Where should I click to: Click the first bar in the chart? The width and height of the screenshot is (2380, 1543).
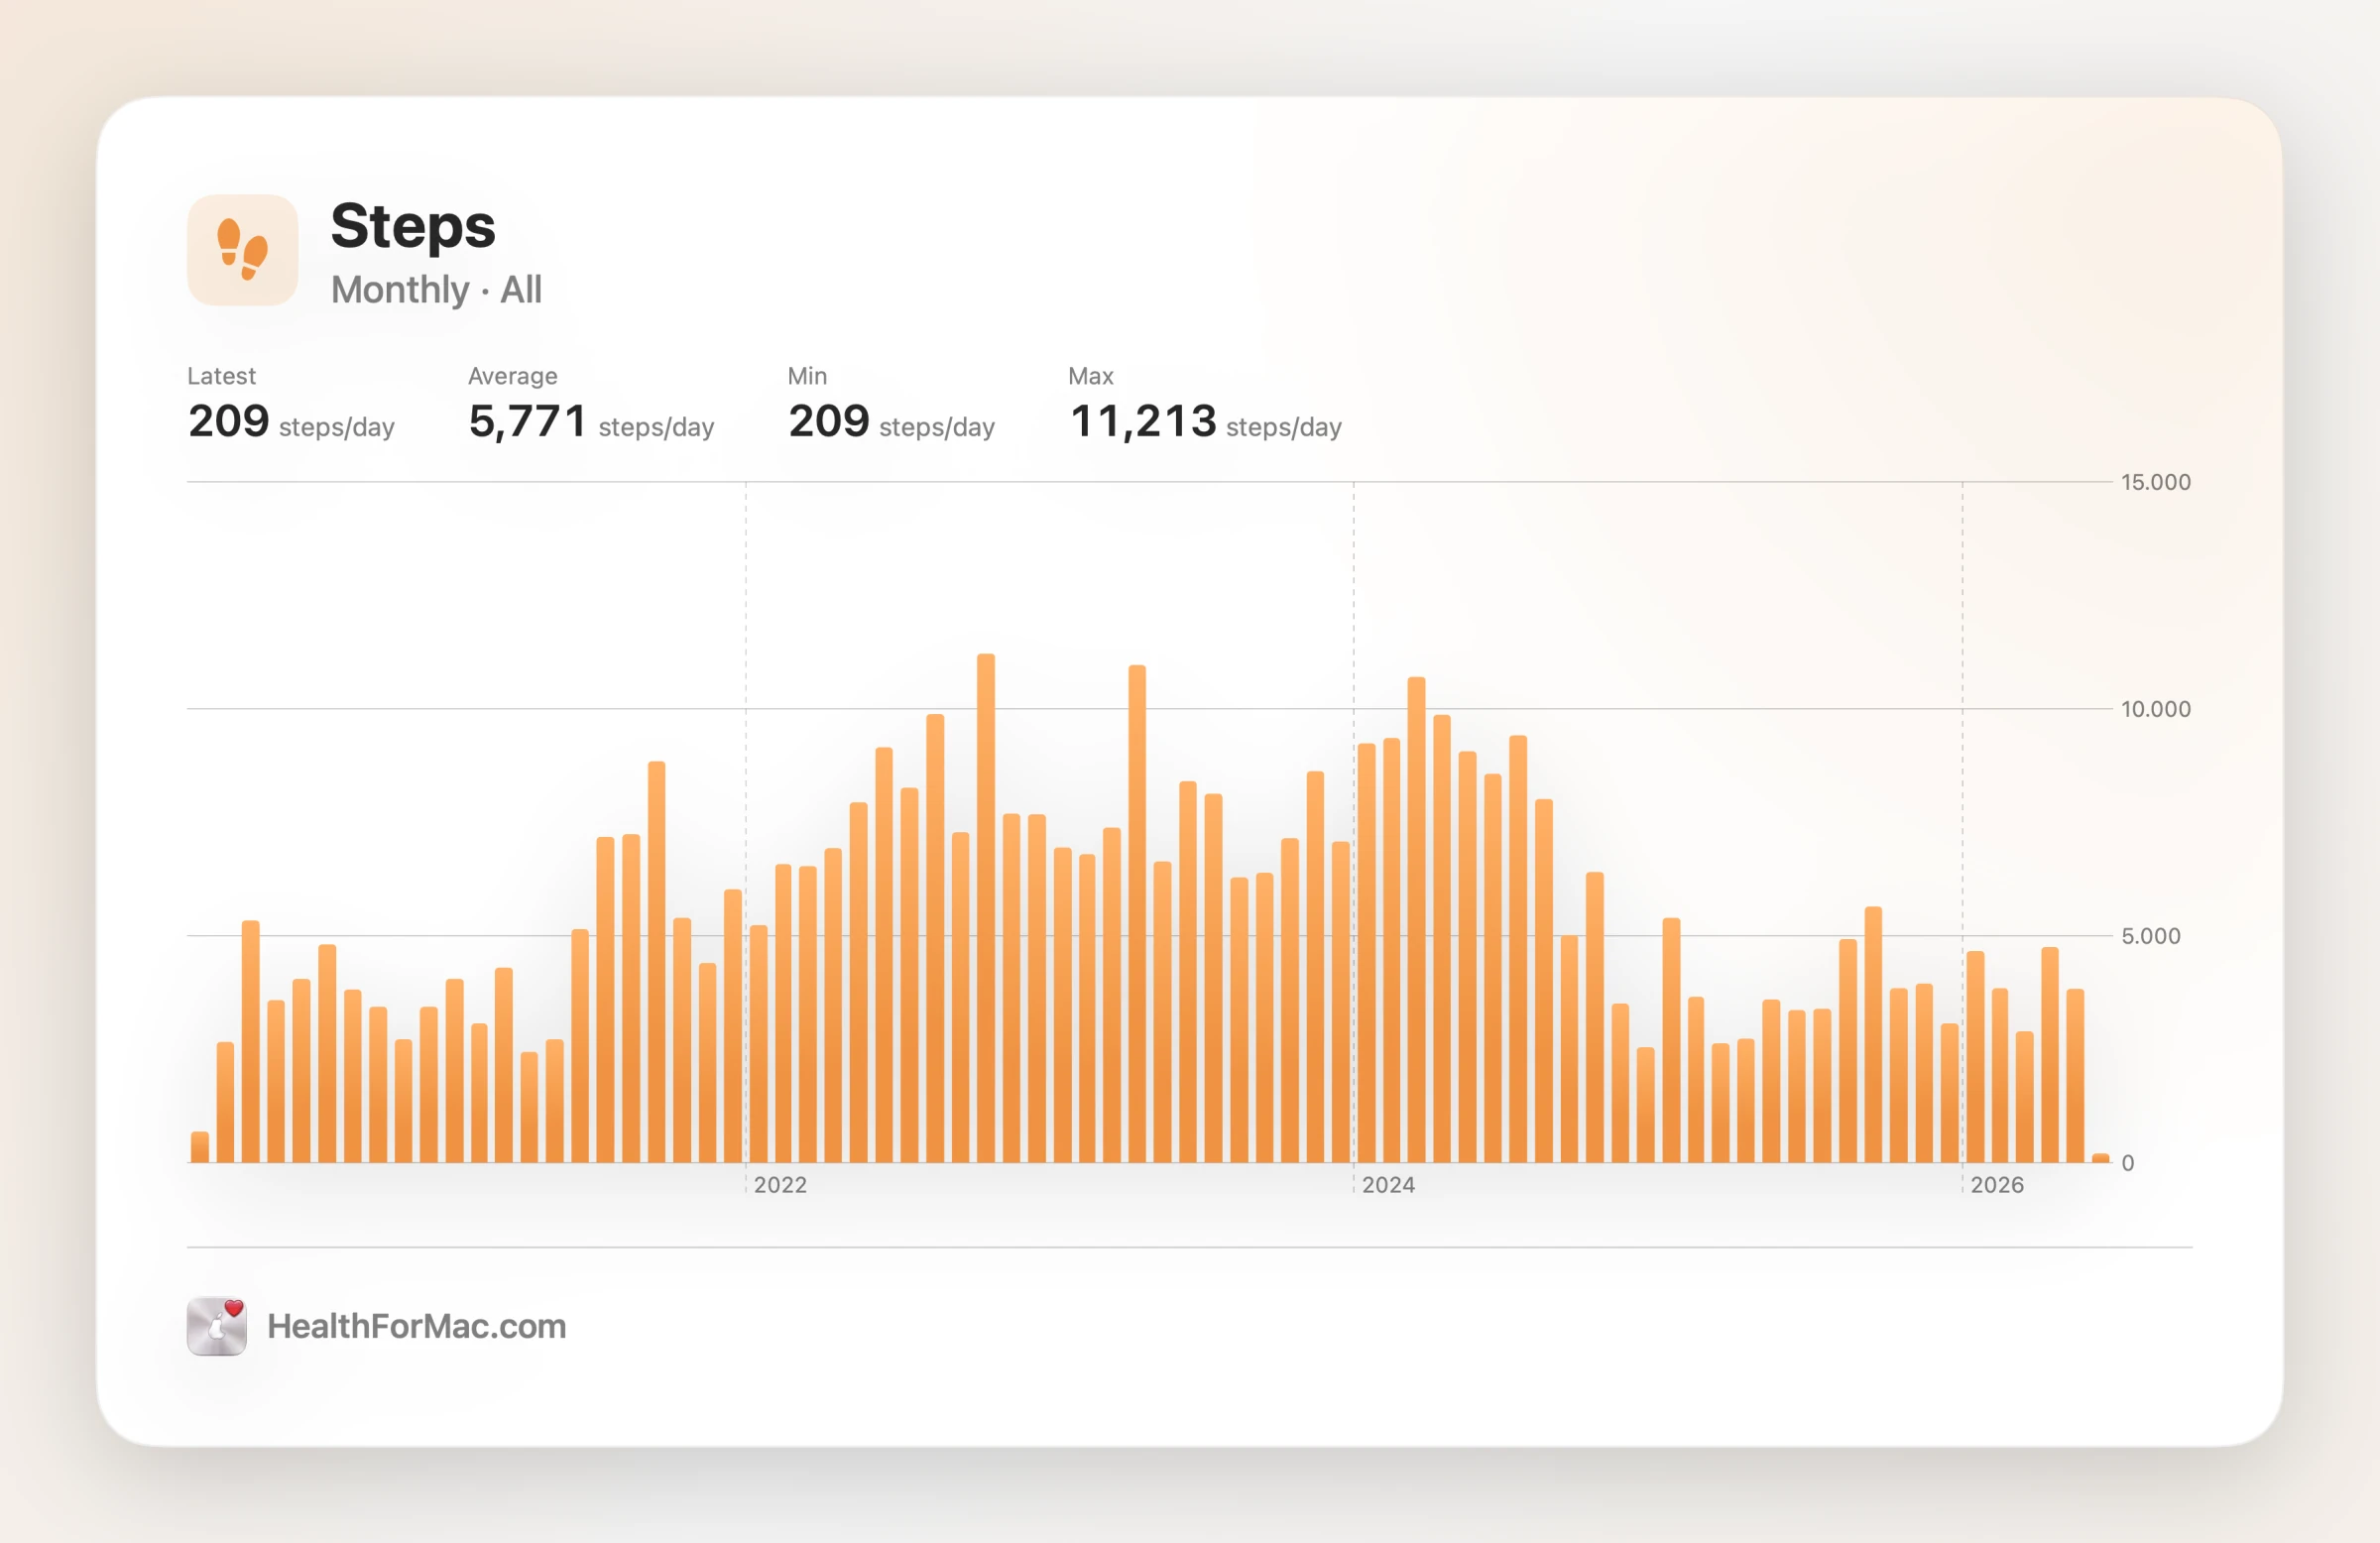point(200,1147)
